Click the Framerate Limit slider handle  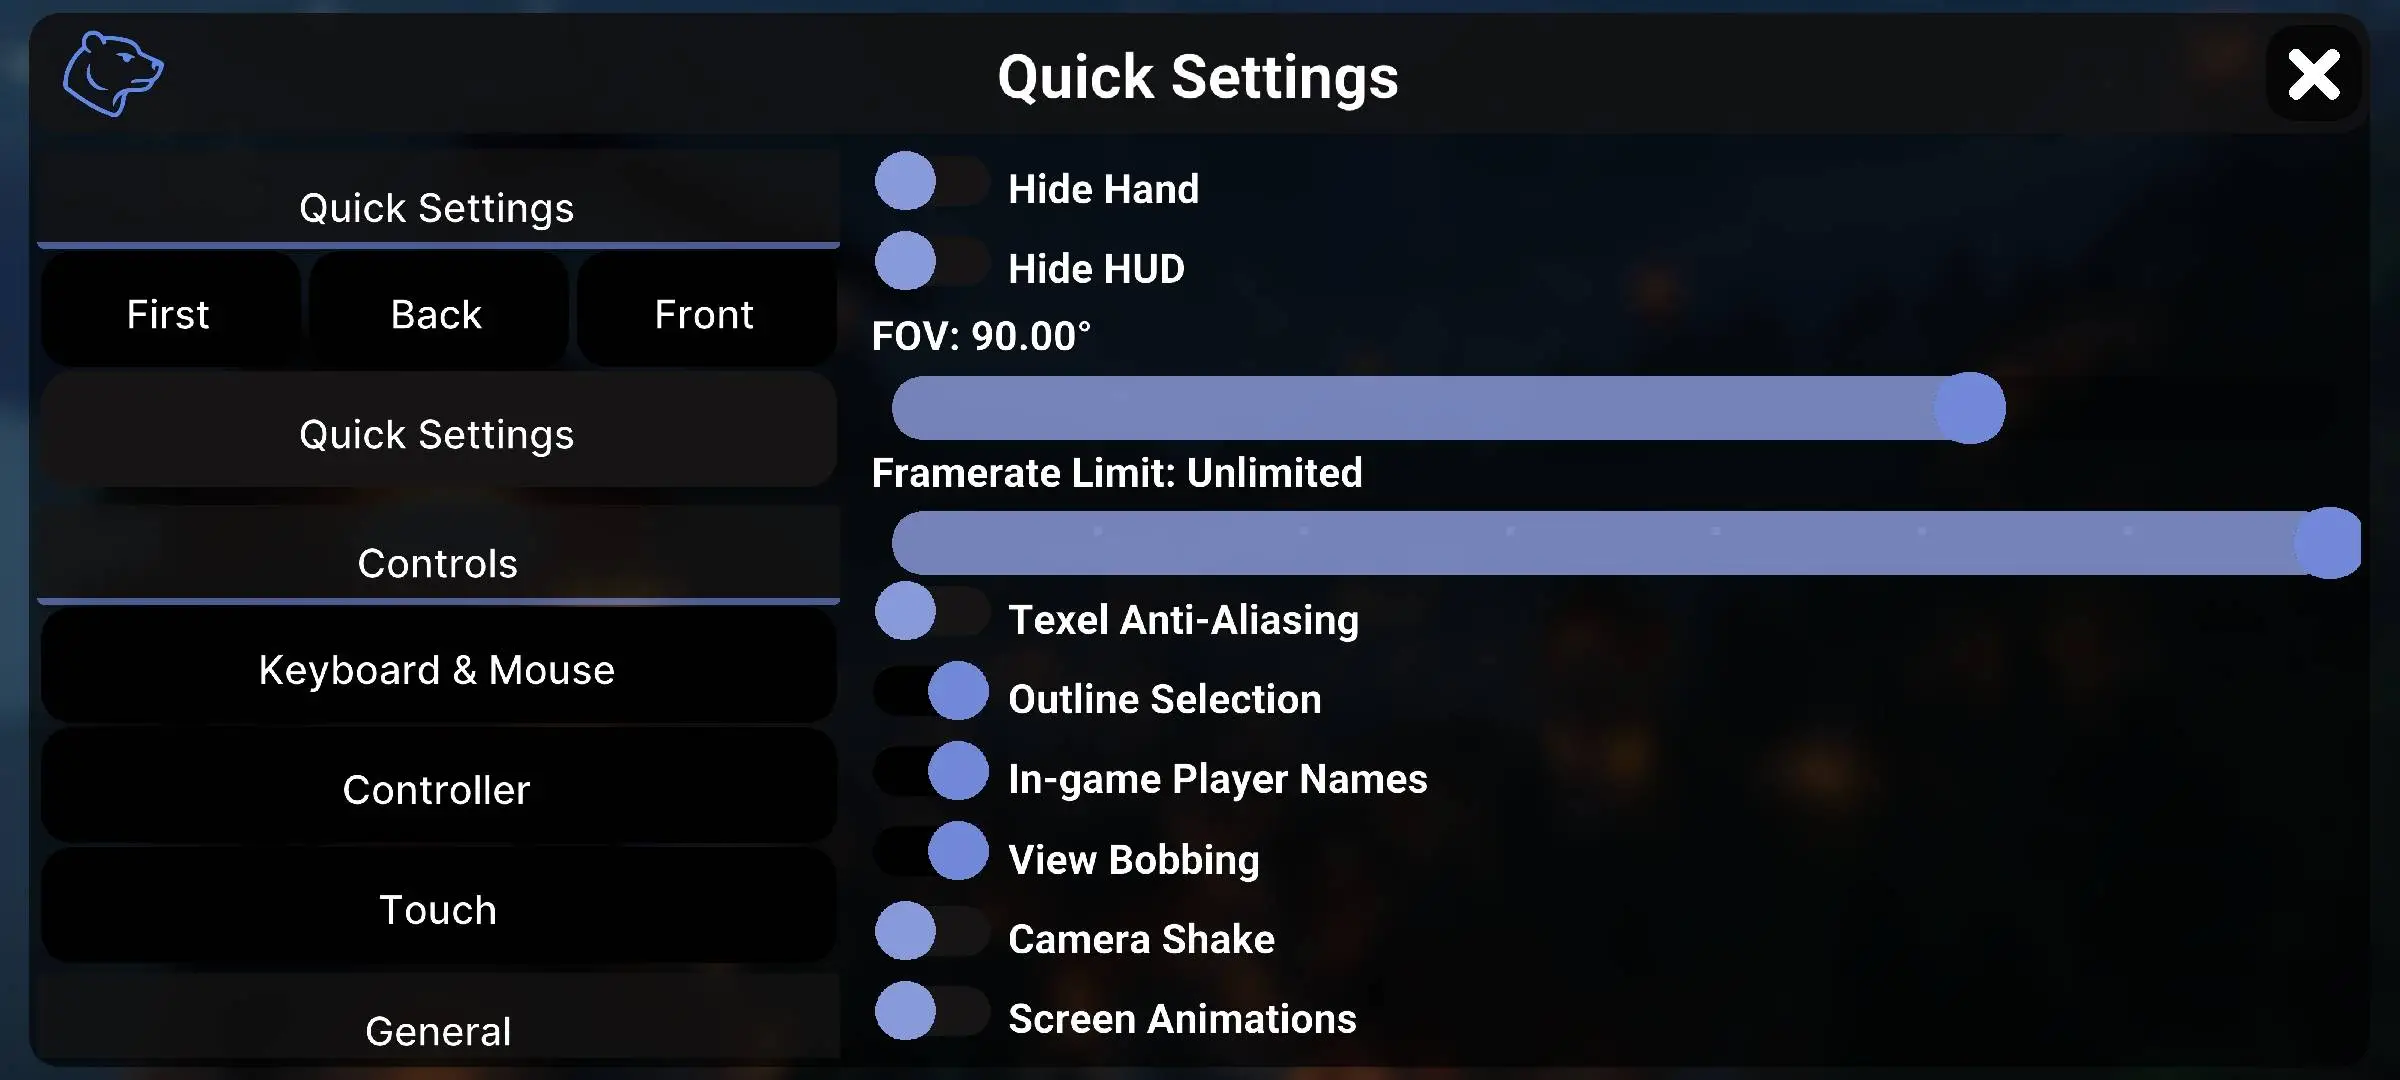[2328, 543]
